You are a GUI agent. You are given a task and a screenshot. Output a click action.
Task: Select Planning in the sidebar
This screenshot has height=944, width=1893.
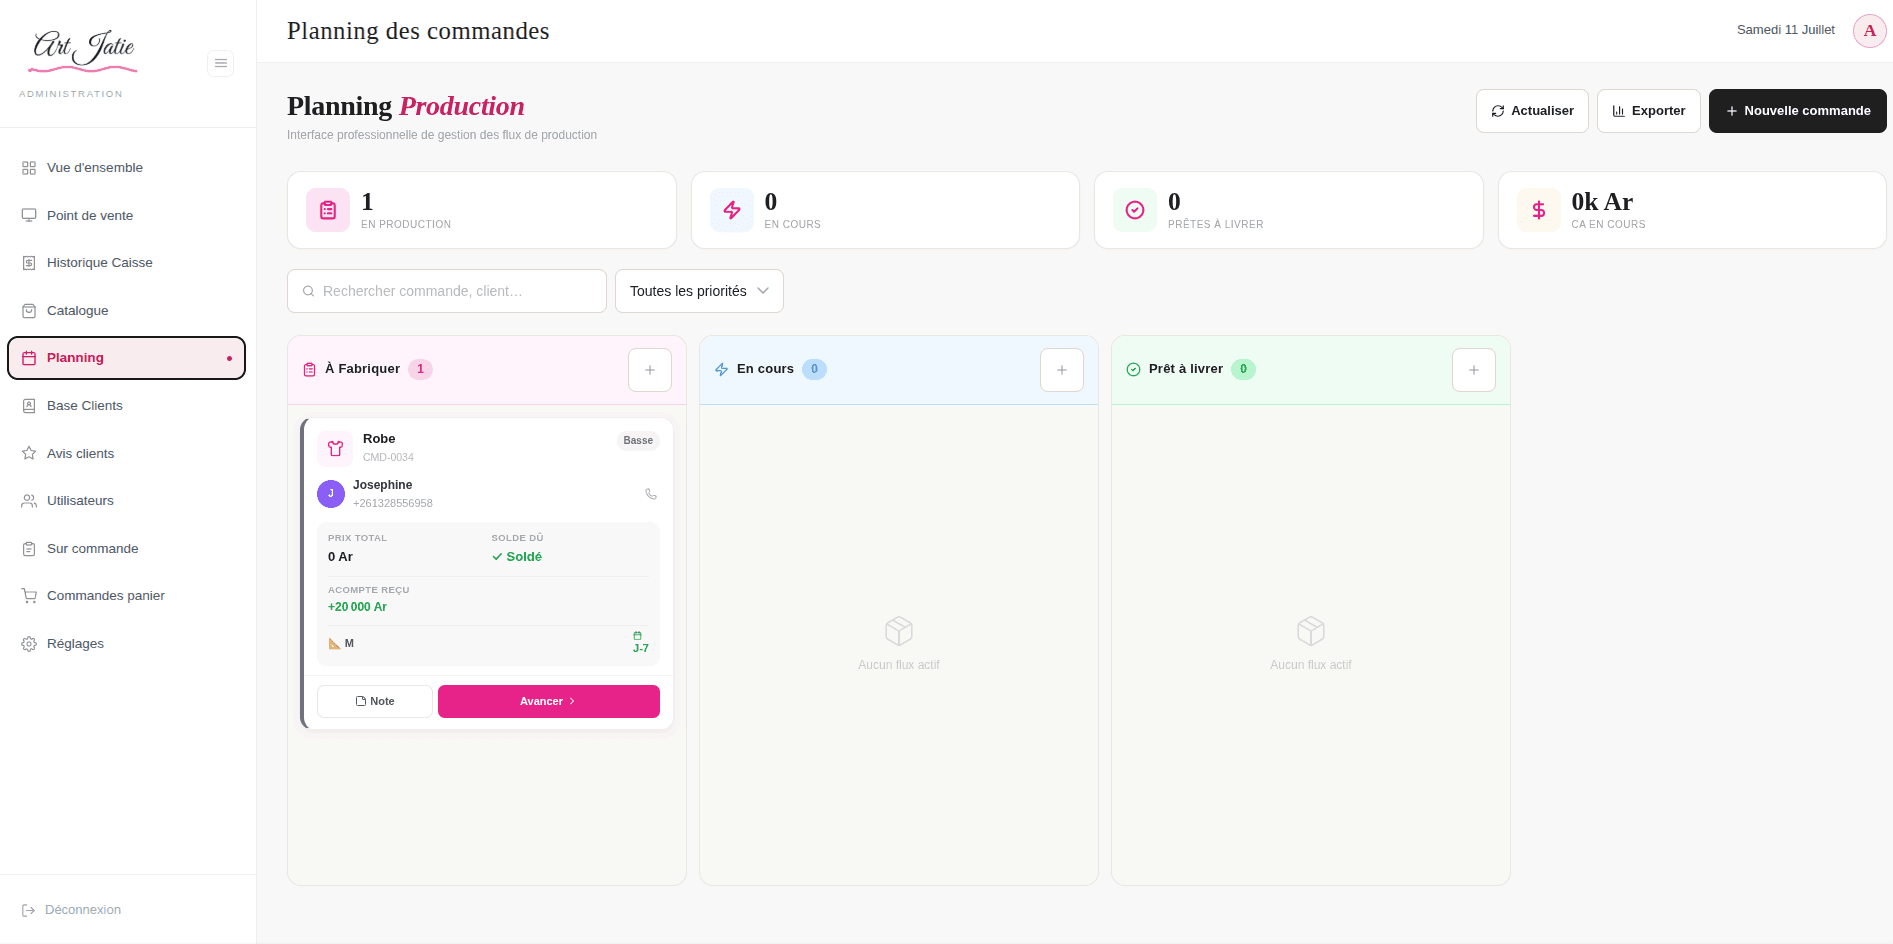point(126,358)
